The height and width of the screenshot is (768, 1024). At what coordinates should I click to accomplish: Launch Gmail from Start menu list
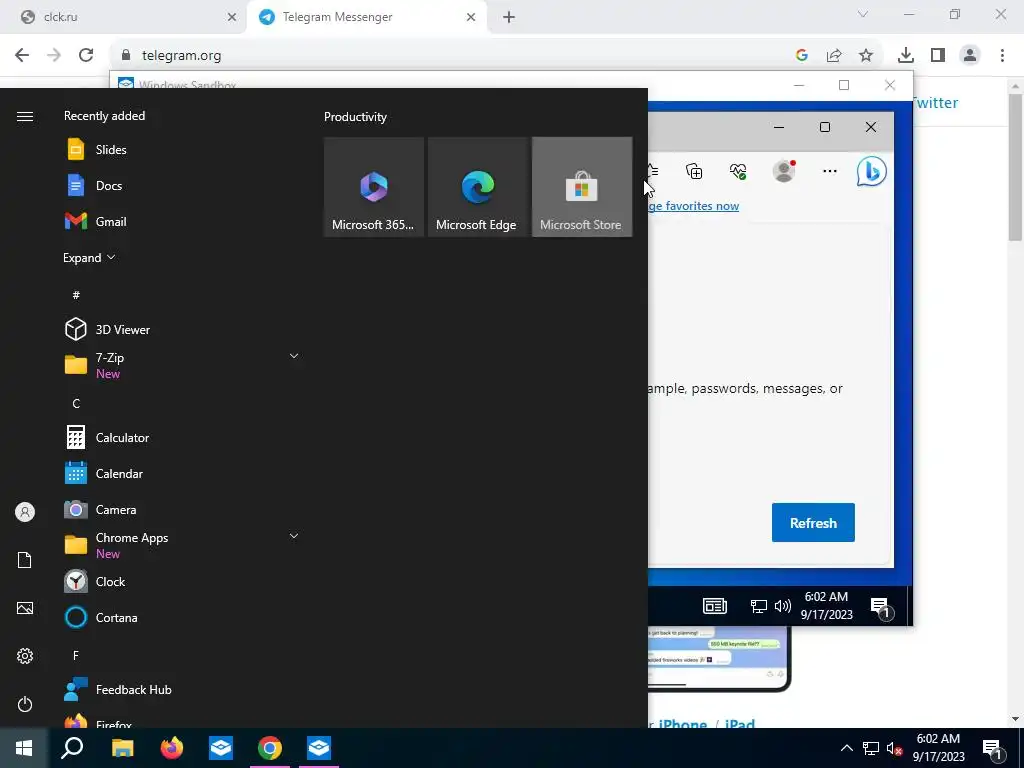(x=183, y=221)
